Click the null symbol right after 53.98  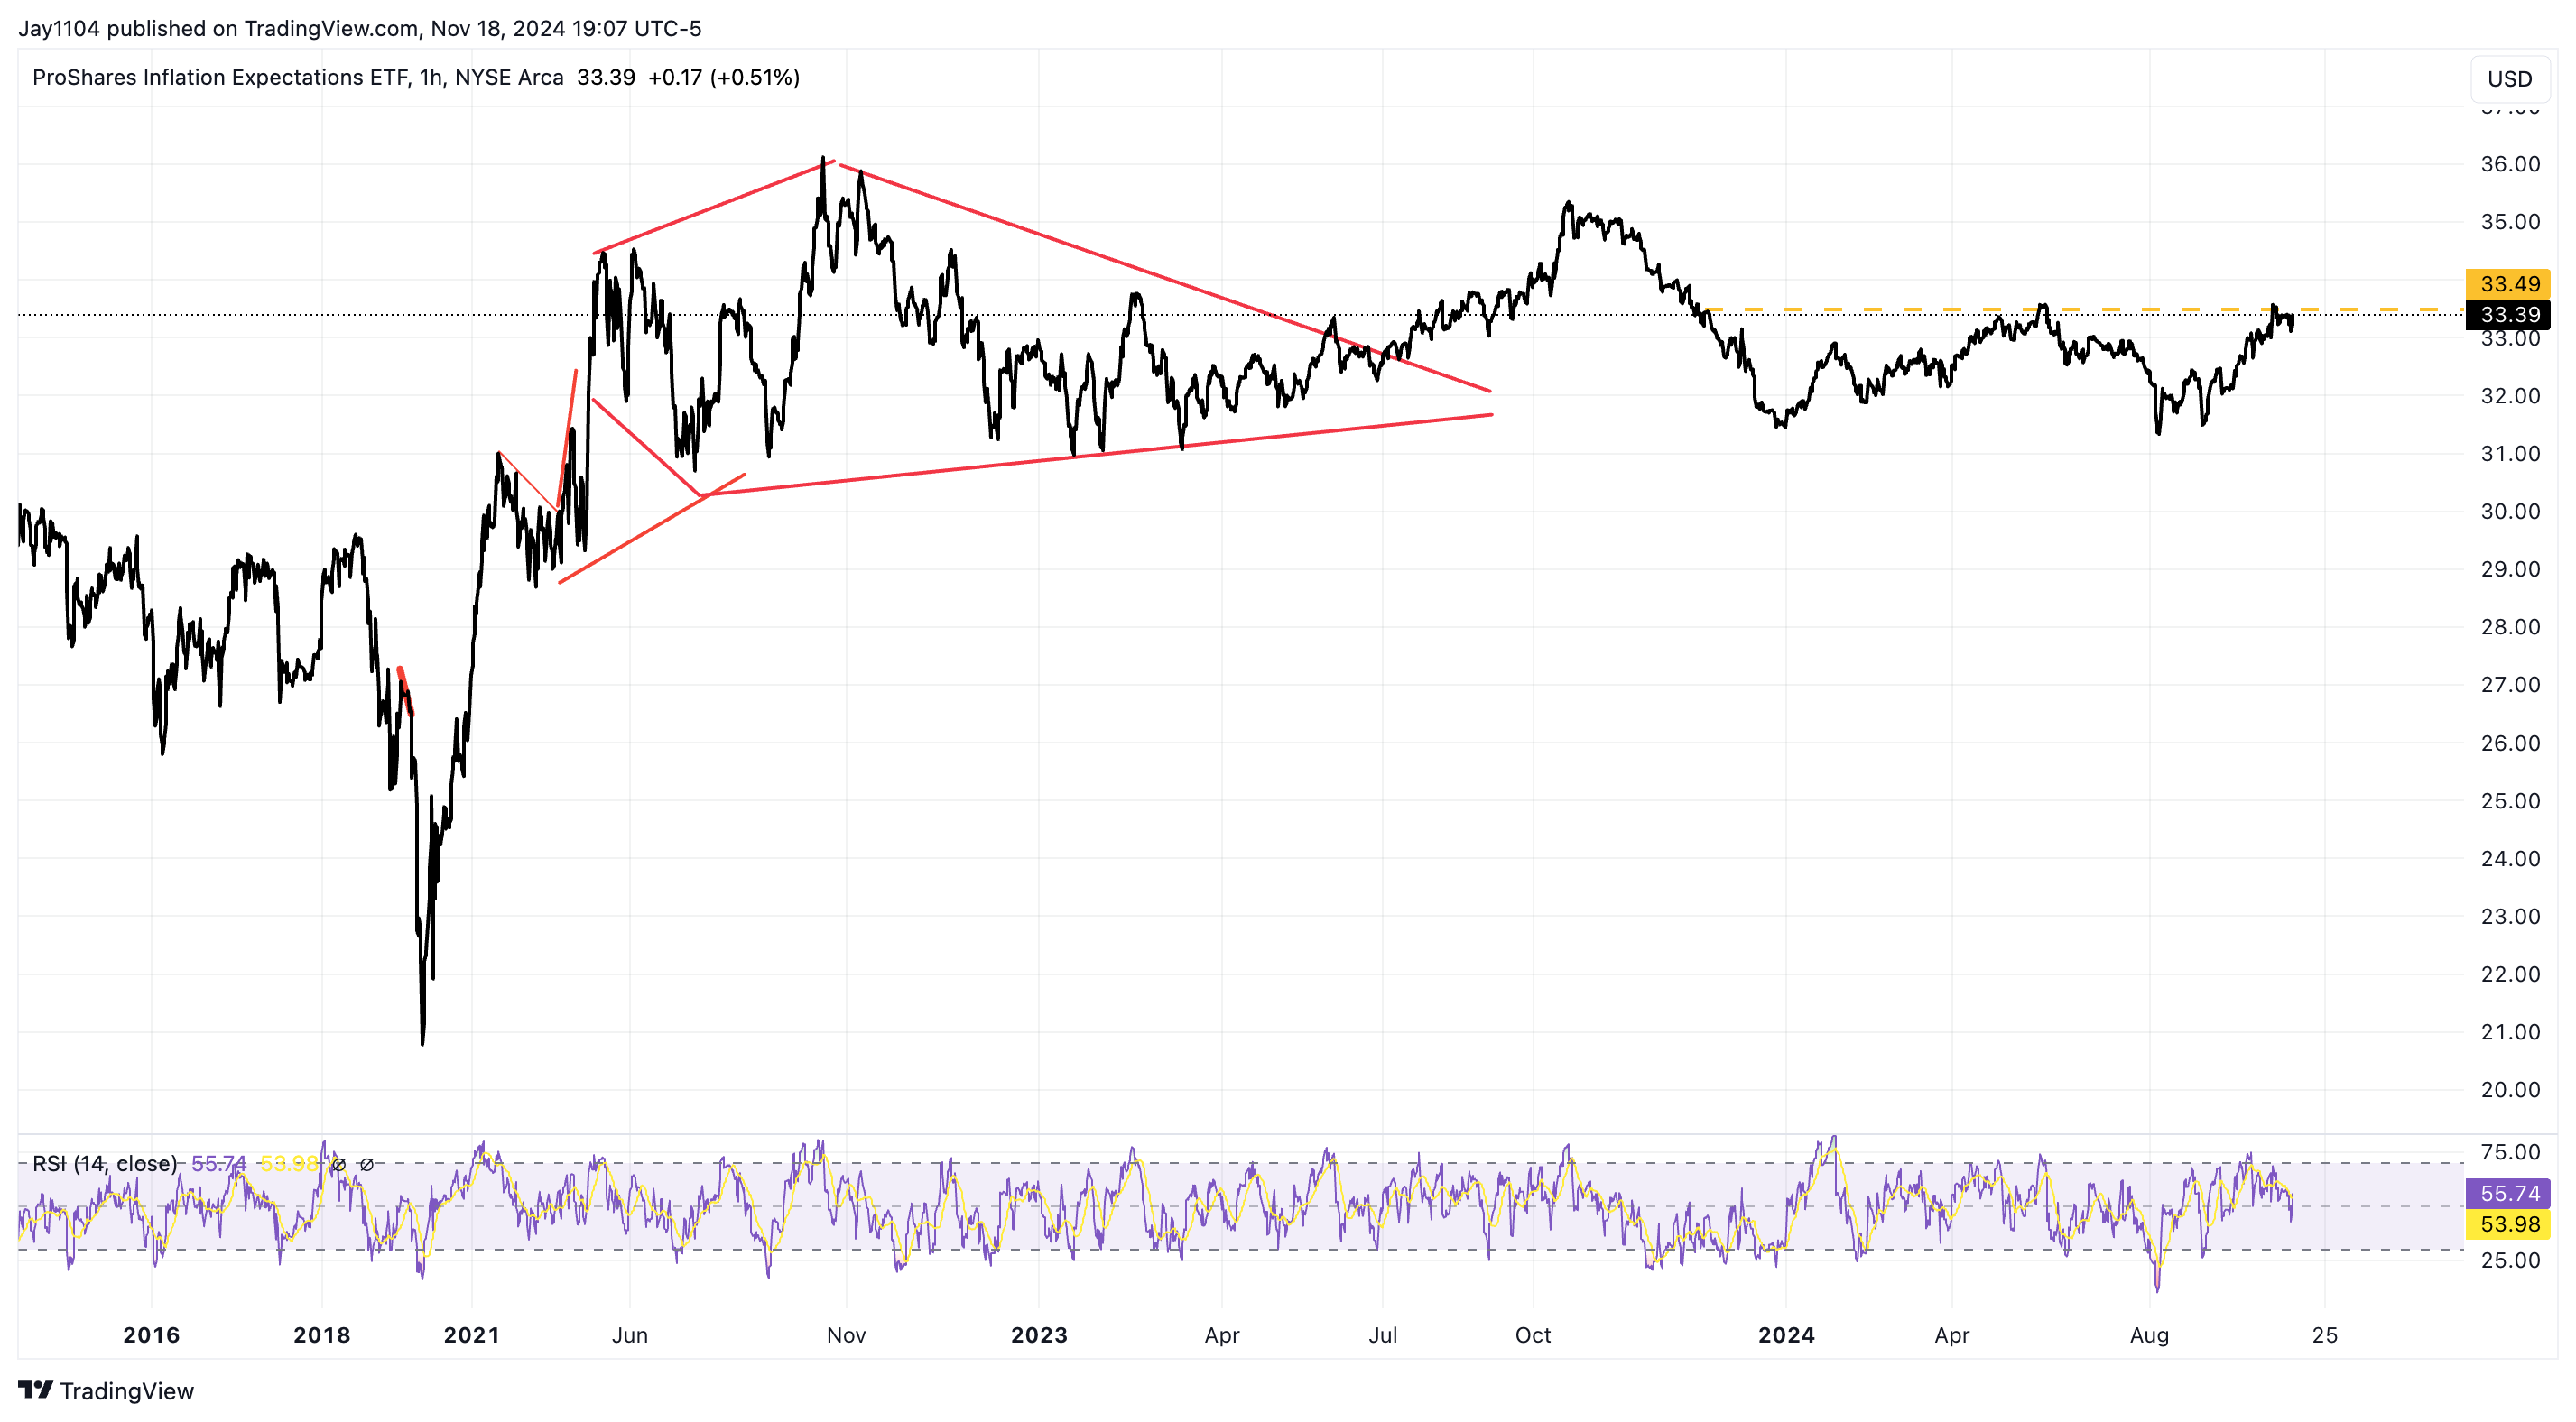coord(338,1165)
